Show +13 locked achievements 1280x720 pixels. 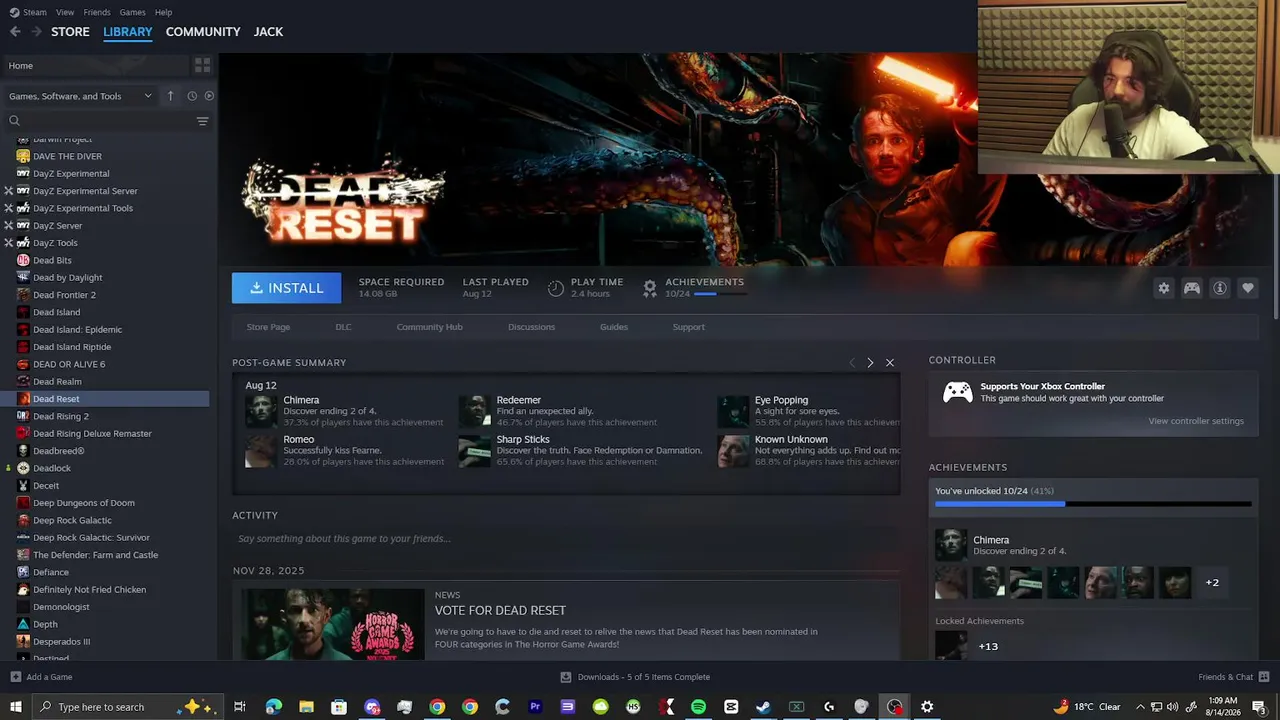point(988,646)
